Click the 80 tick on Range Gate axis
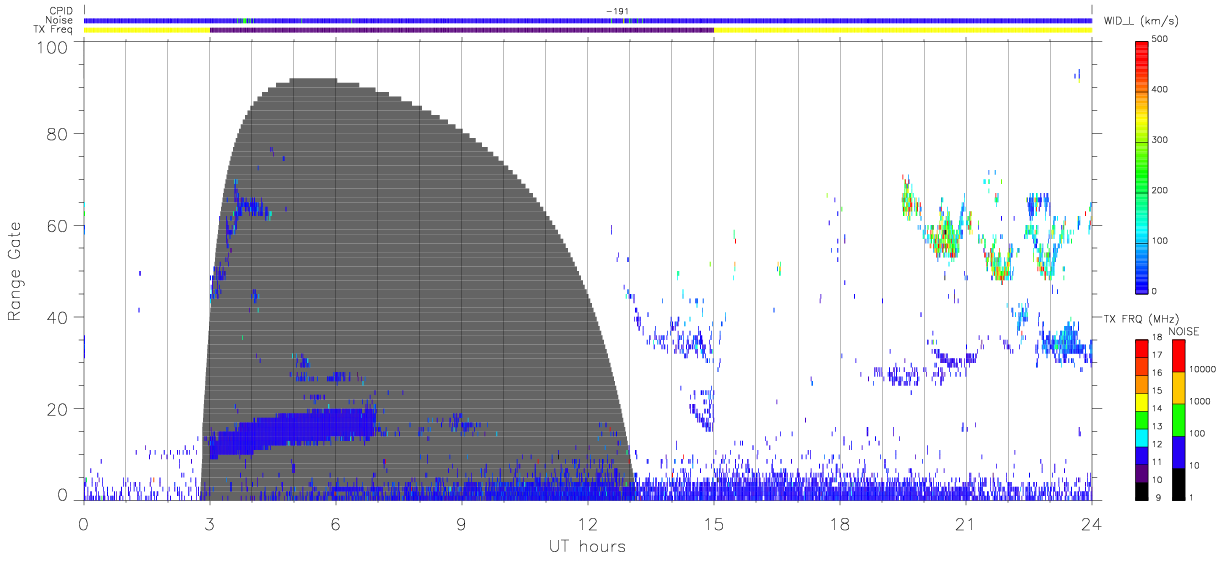1228x567 pixels. 58,134
